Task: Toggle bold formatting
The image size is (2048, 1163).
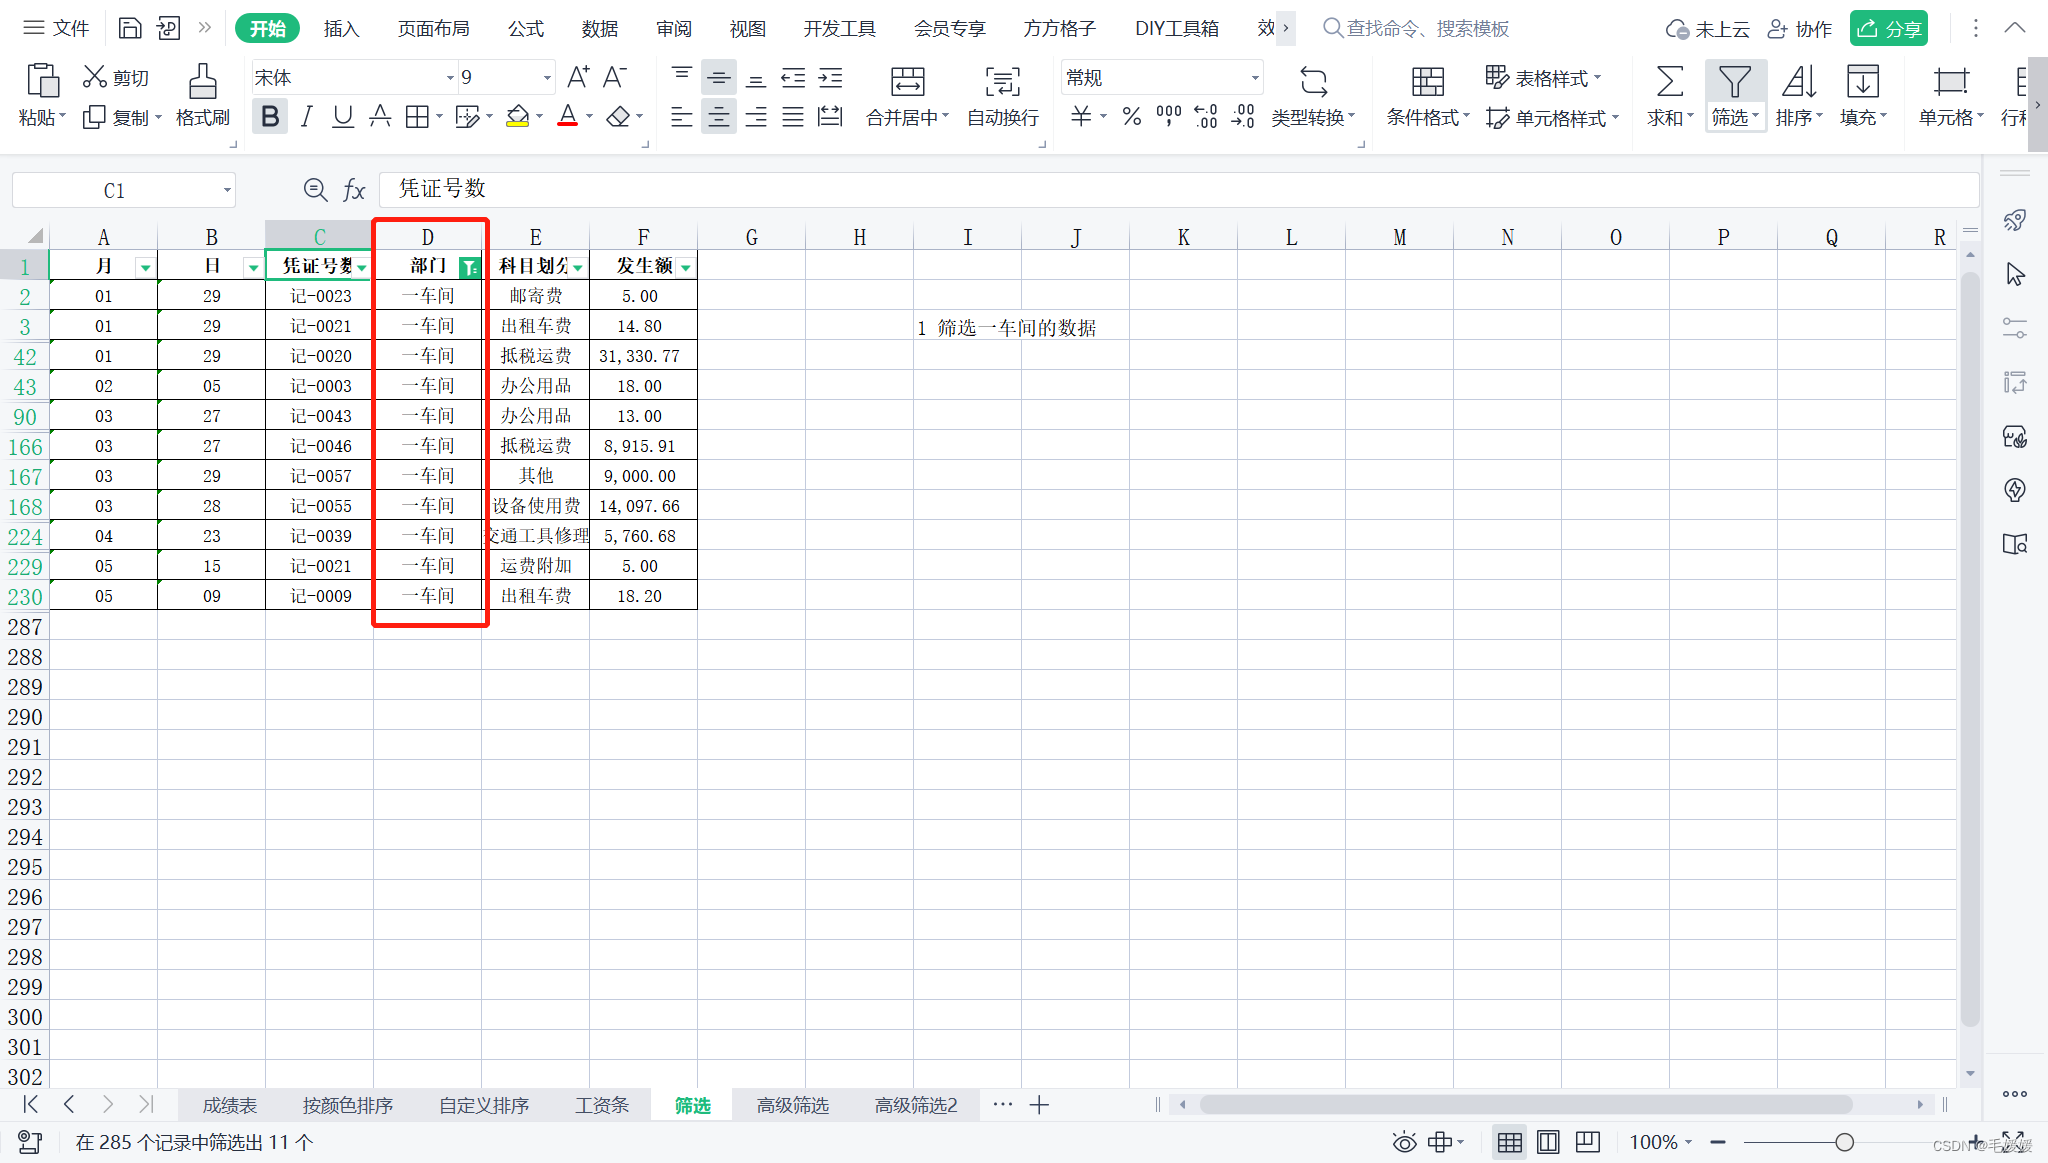Action: click(270, 117)
